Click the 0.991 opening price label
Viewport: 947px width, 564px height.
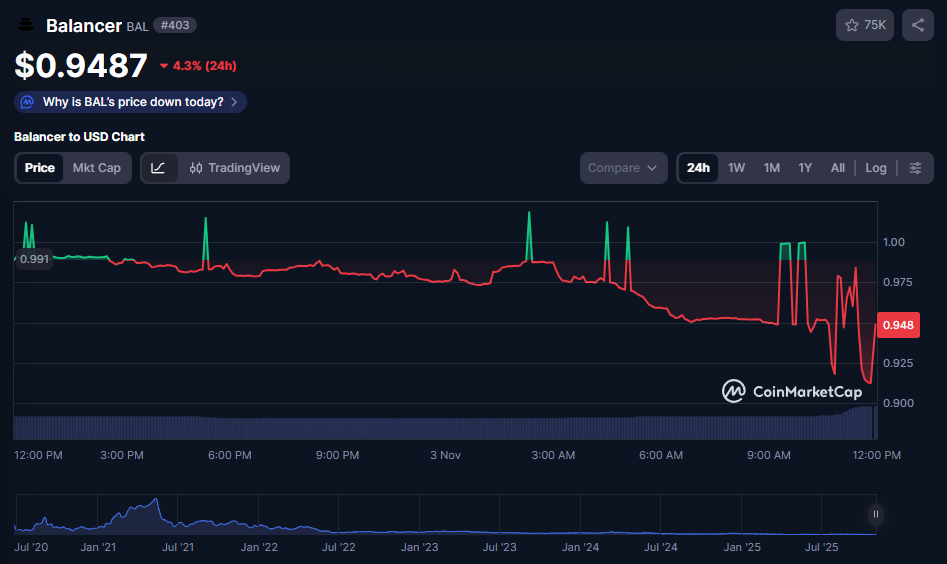[34, 259]
